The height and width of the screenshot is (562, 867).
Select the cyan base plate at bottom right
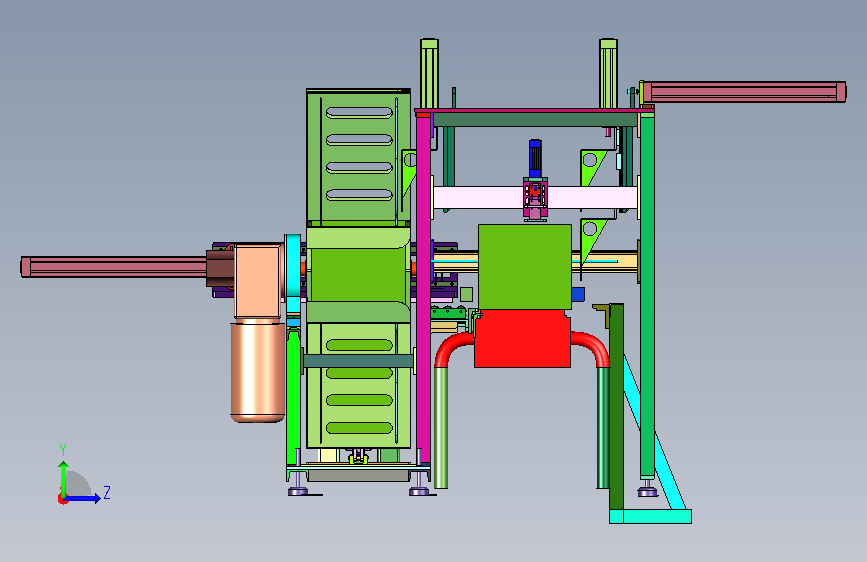point(650,517)
